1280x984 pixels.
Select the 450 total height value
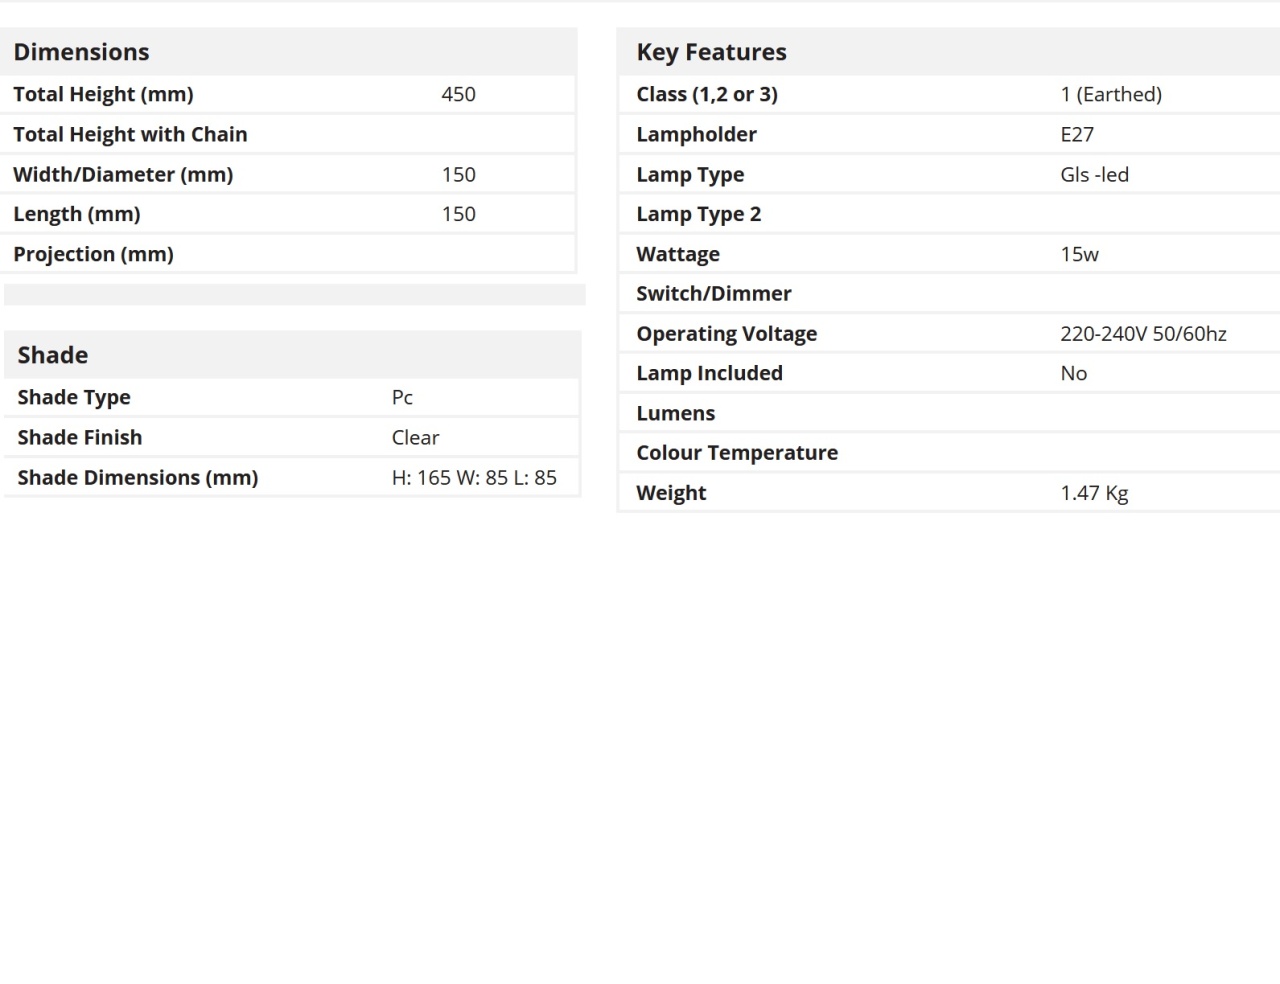(458, 94)
